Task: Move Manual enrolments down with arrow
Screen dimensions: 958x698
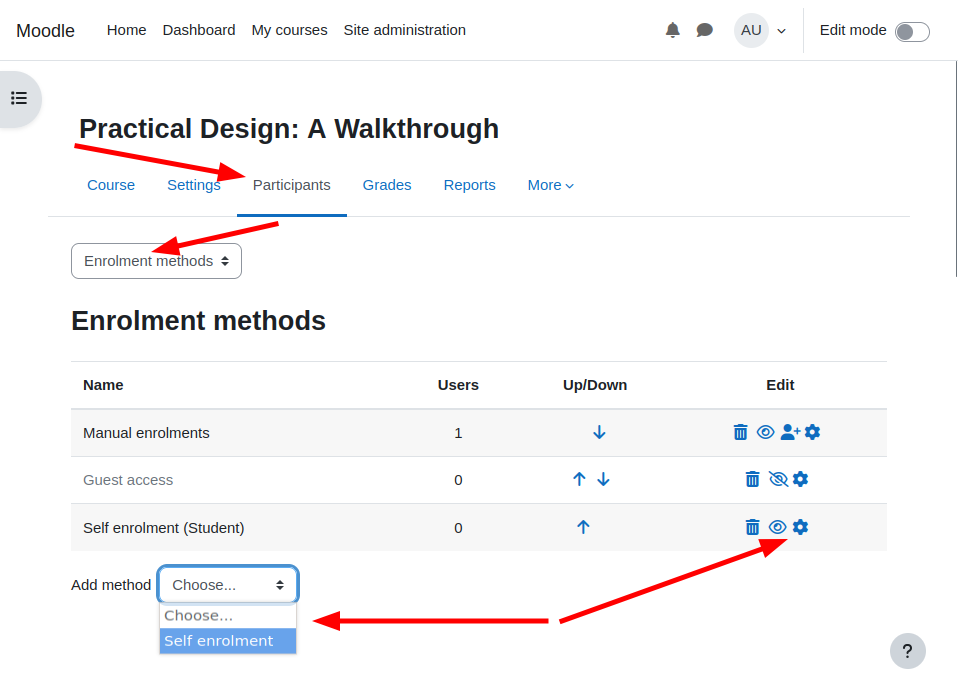Action: pos(599,433)
